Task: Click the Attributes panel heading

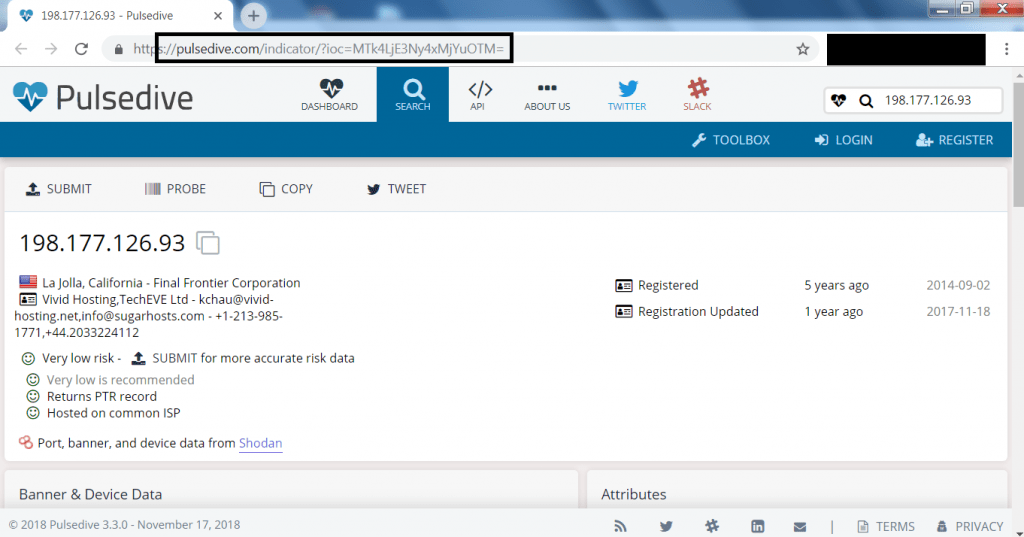Action: pyautogui.click(x=633, y=495)
